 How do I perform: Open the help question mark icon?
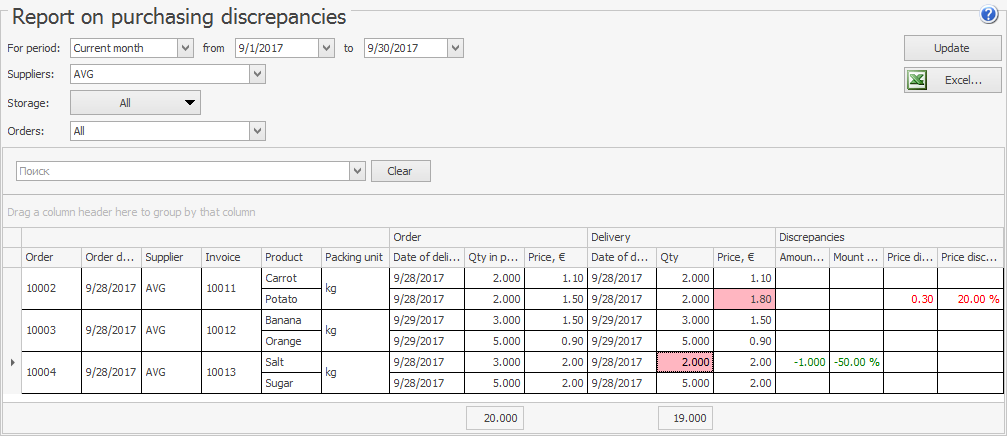pyautogui.click(x=989, y=14)
